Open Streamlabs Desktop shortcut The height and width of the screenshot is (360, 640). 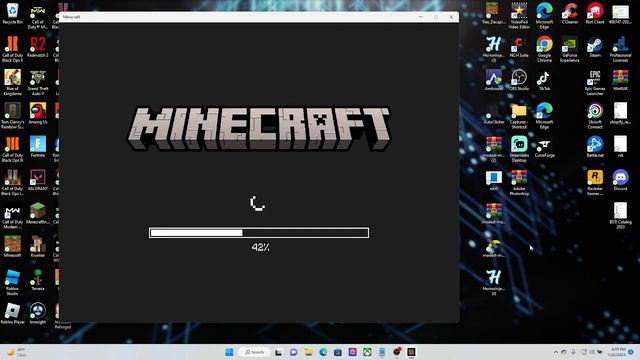[519, 149]
